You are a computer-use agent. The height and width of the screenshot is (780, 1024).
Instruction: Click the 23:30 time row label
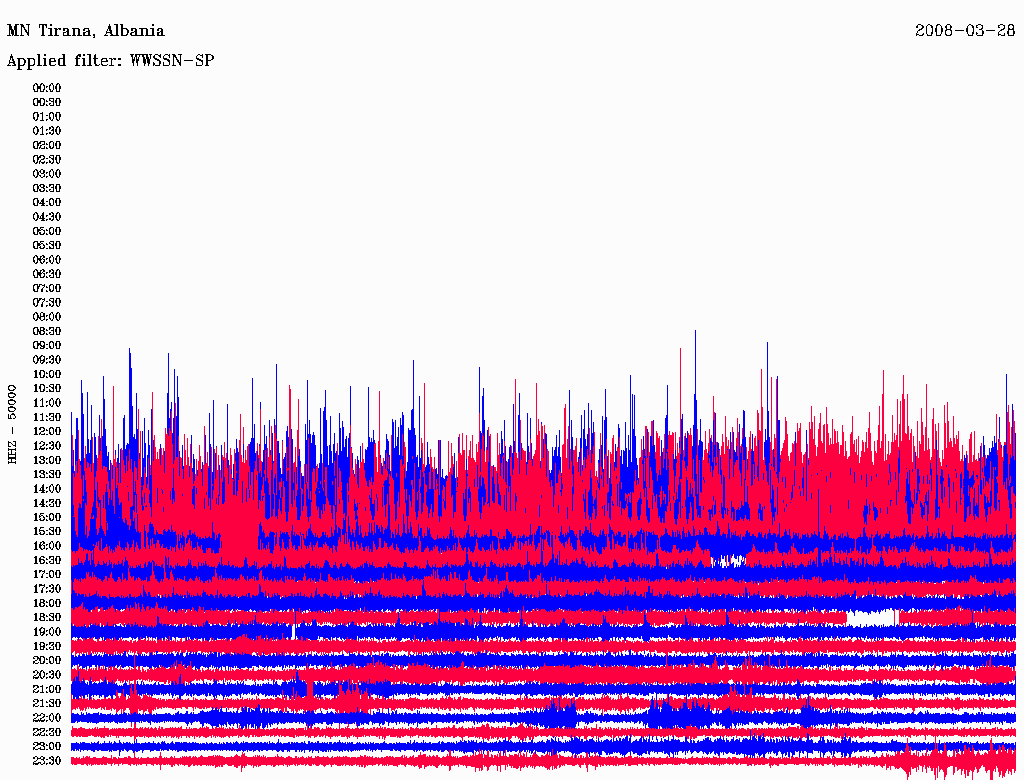(x=47, y=761)
